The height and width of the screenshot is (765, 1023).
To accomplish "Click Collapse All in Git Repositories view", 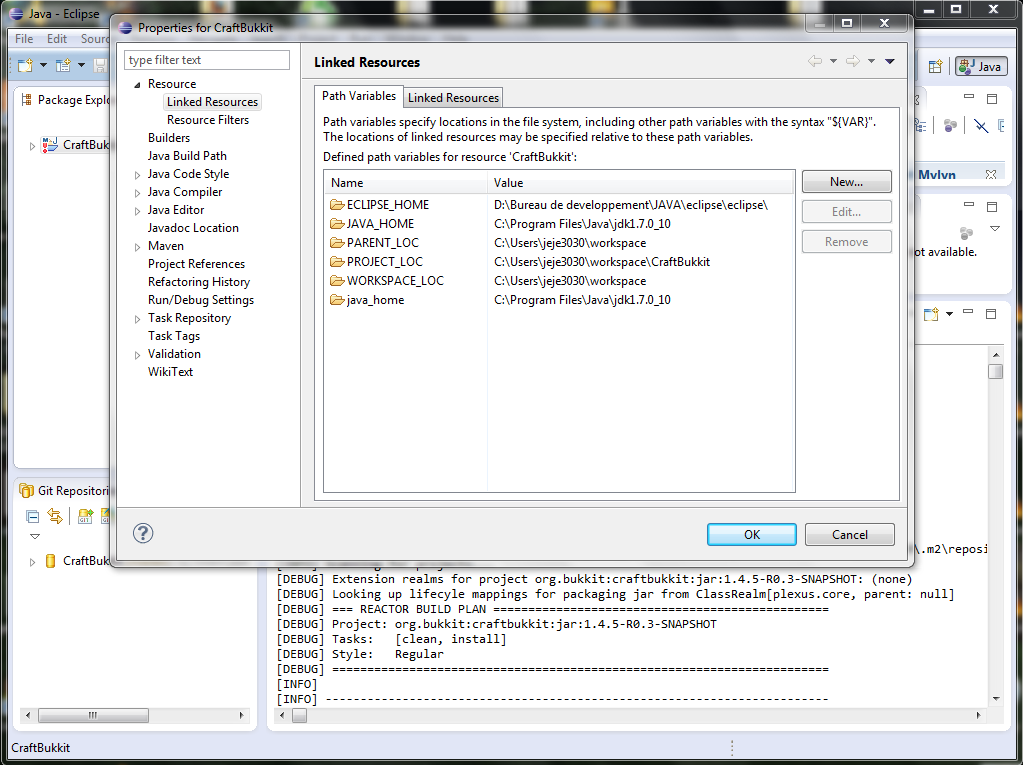I will pyautogui.click(x=33, y=516).
